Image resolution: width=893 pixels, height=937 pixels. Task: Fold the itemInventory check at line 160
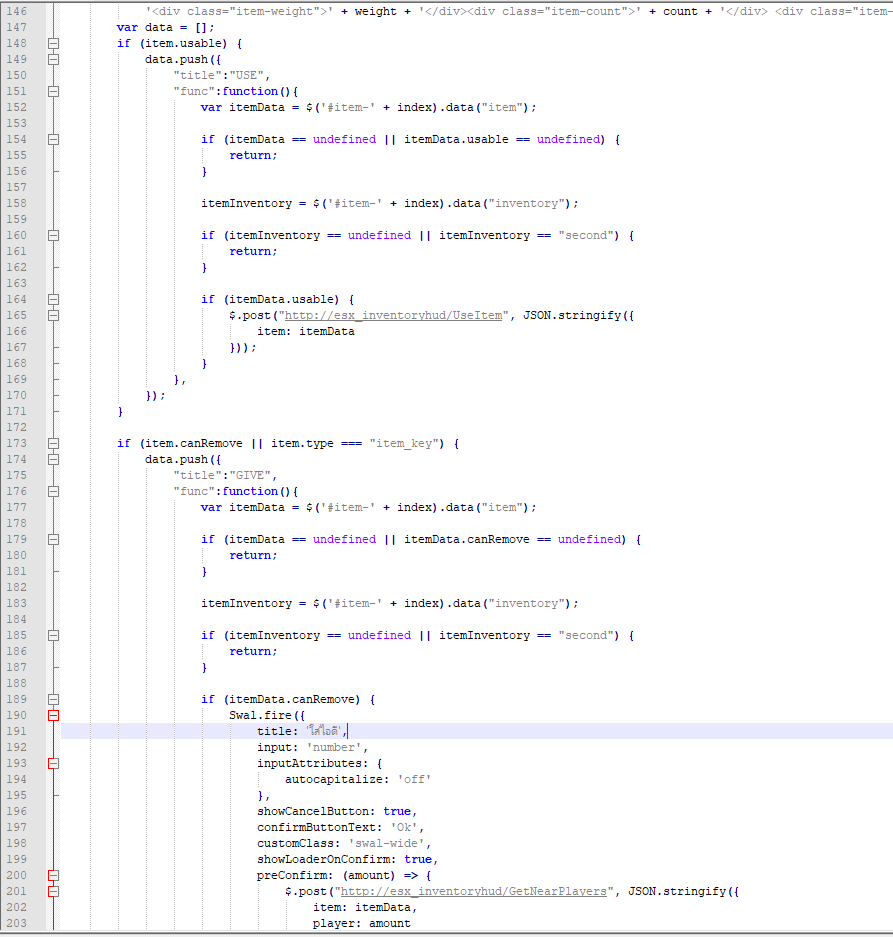tap(53, 235)
